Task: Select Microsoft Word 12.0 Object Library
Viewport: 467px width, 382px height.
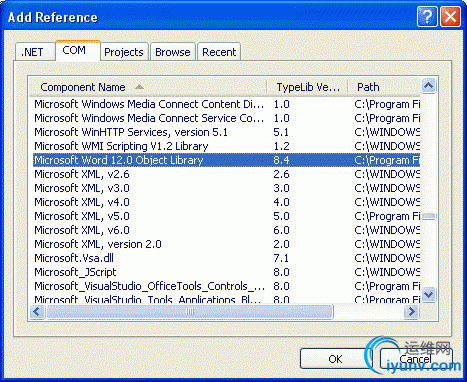Action: (x=226, y=160)
